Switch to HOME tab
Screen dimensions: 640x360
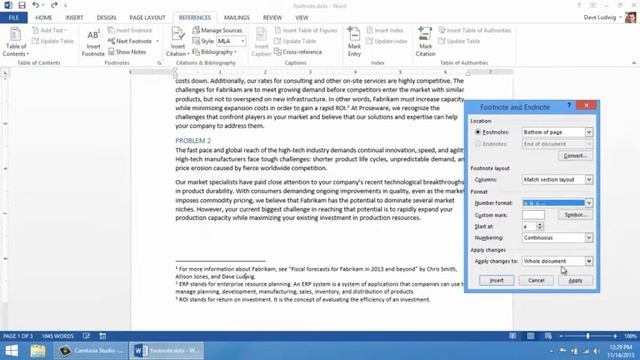click(x=44, y=18)
